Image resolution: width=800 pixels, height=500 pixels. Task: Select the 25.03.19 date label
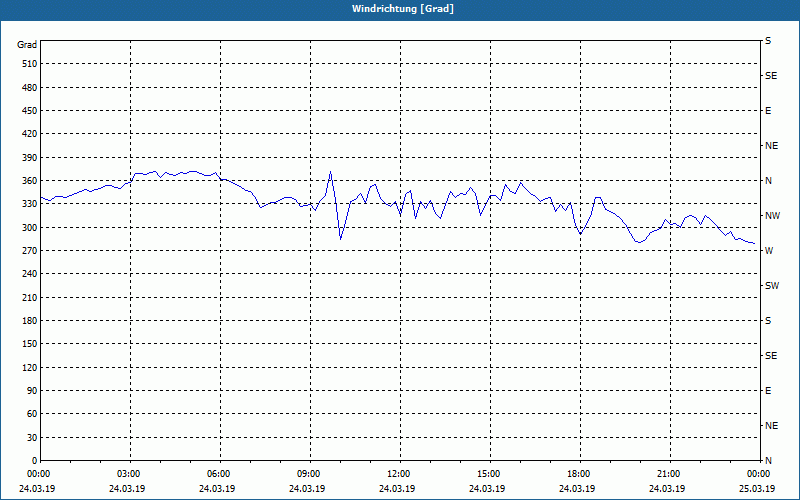click(x=757, y=489)
